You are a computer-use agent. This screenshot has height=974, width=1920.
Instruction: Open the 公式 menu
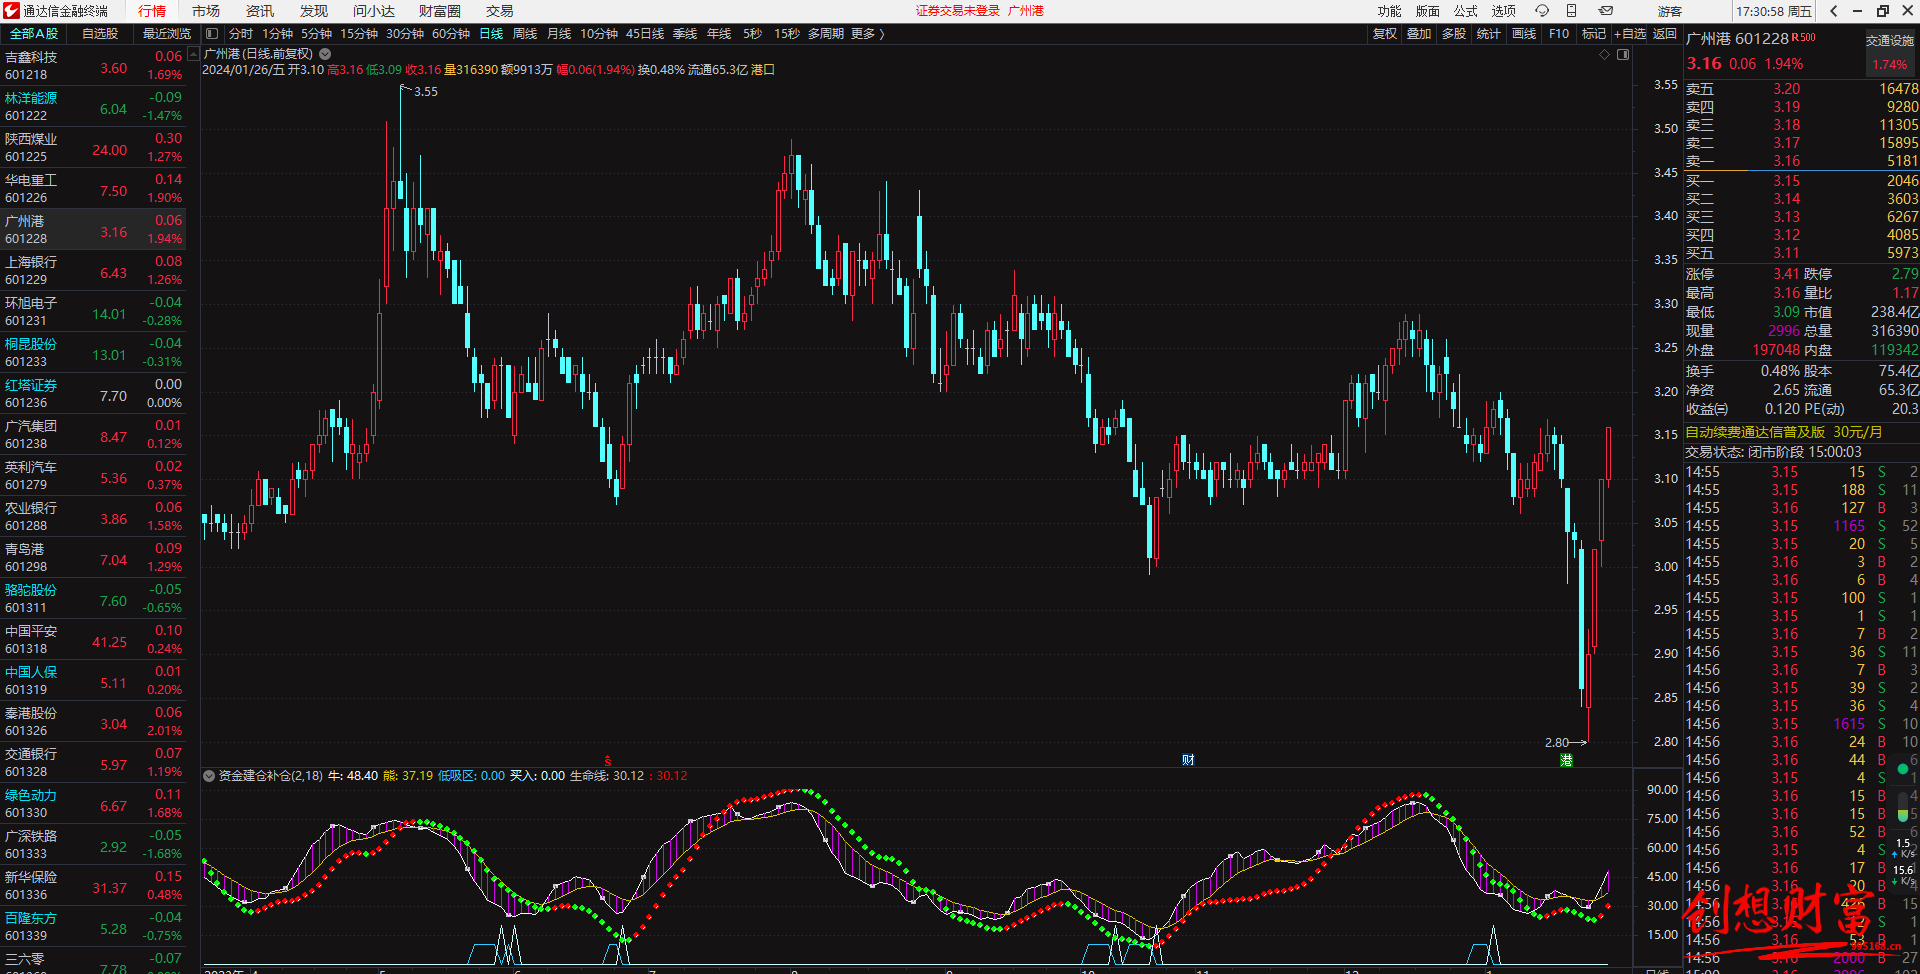click(1466, 11)
